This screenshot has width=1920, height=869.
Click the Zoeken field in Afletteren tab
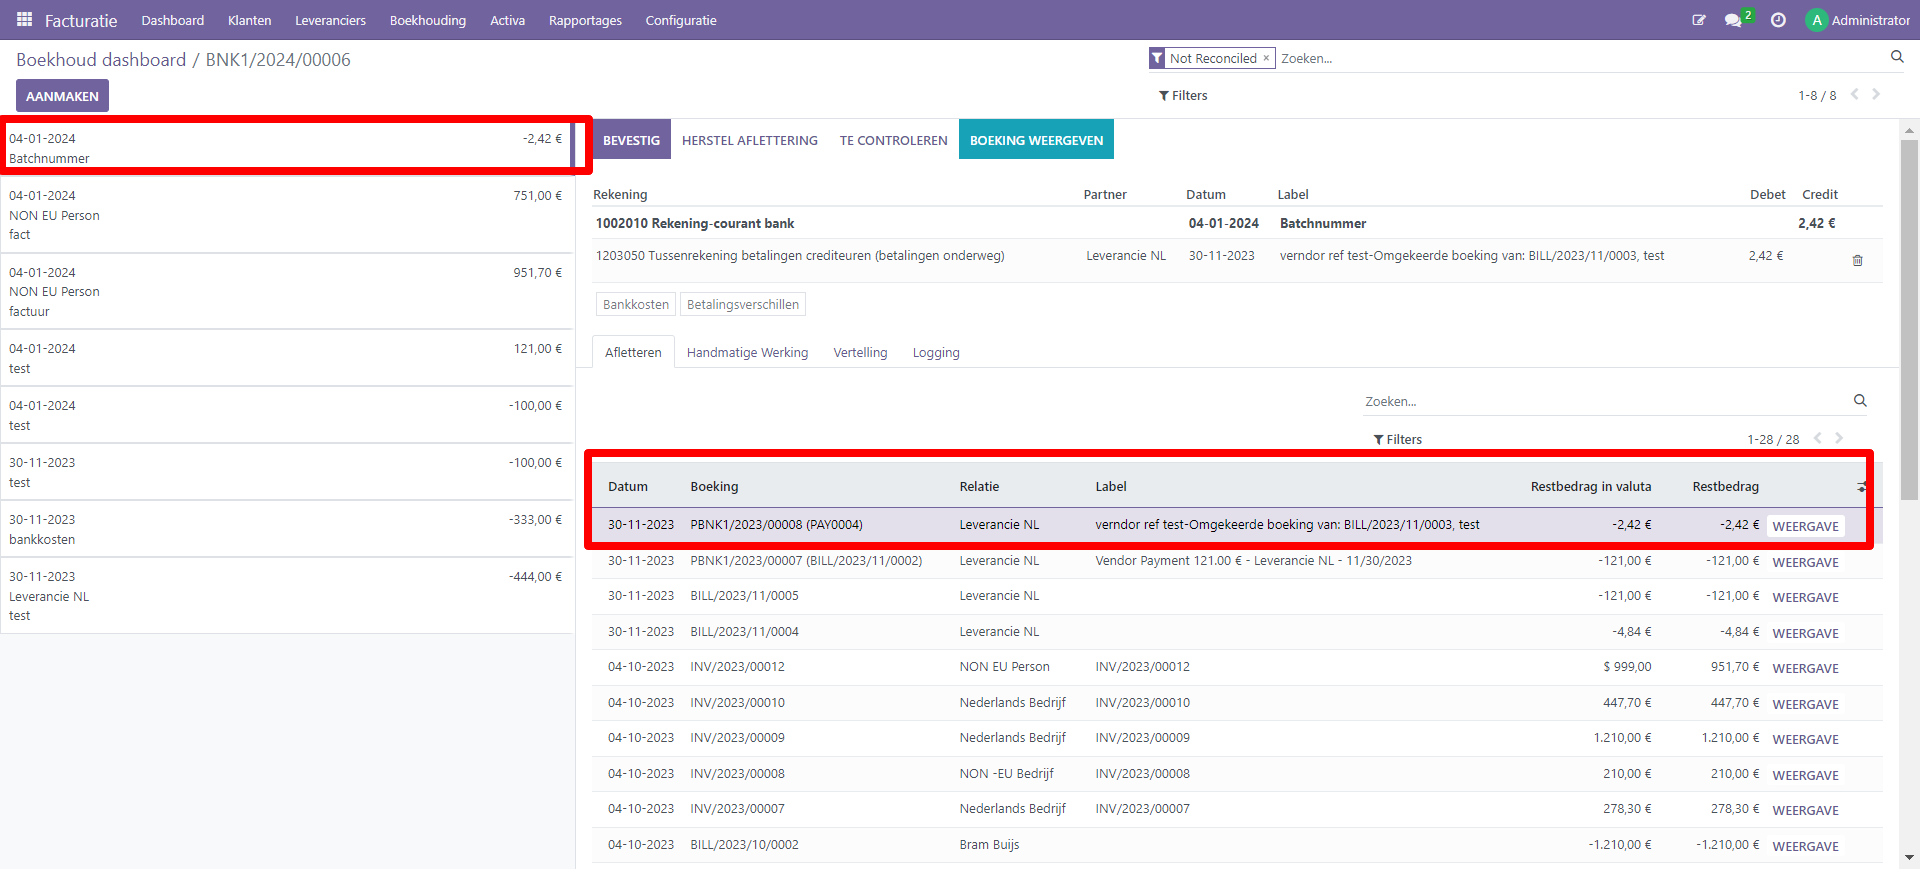tap(1600, 402)
